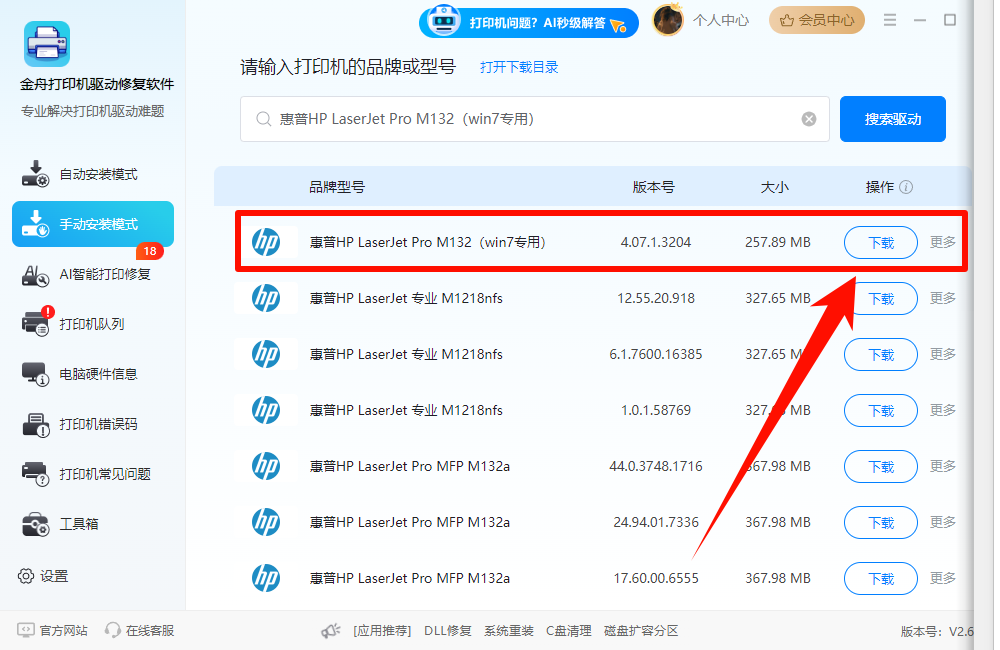Click the megaphone announcement icon

click(330, 631)
